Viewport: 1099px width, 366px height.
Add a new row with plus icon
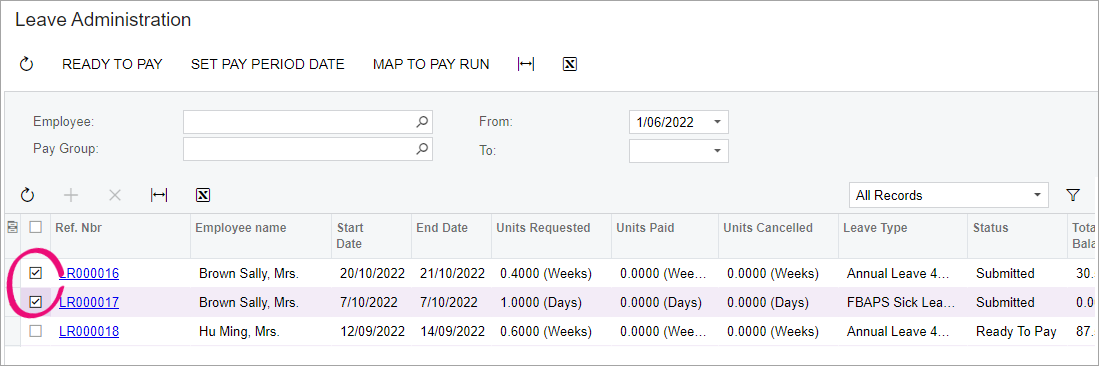coord(71,195)
